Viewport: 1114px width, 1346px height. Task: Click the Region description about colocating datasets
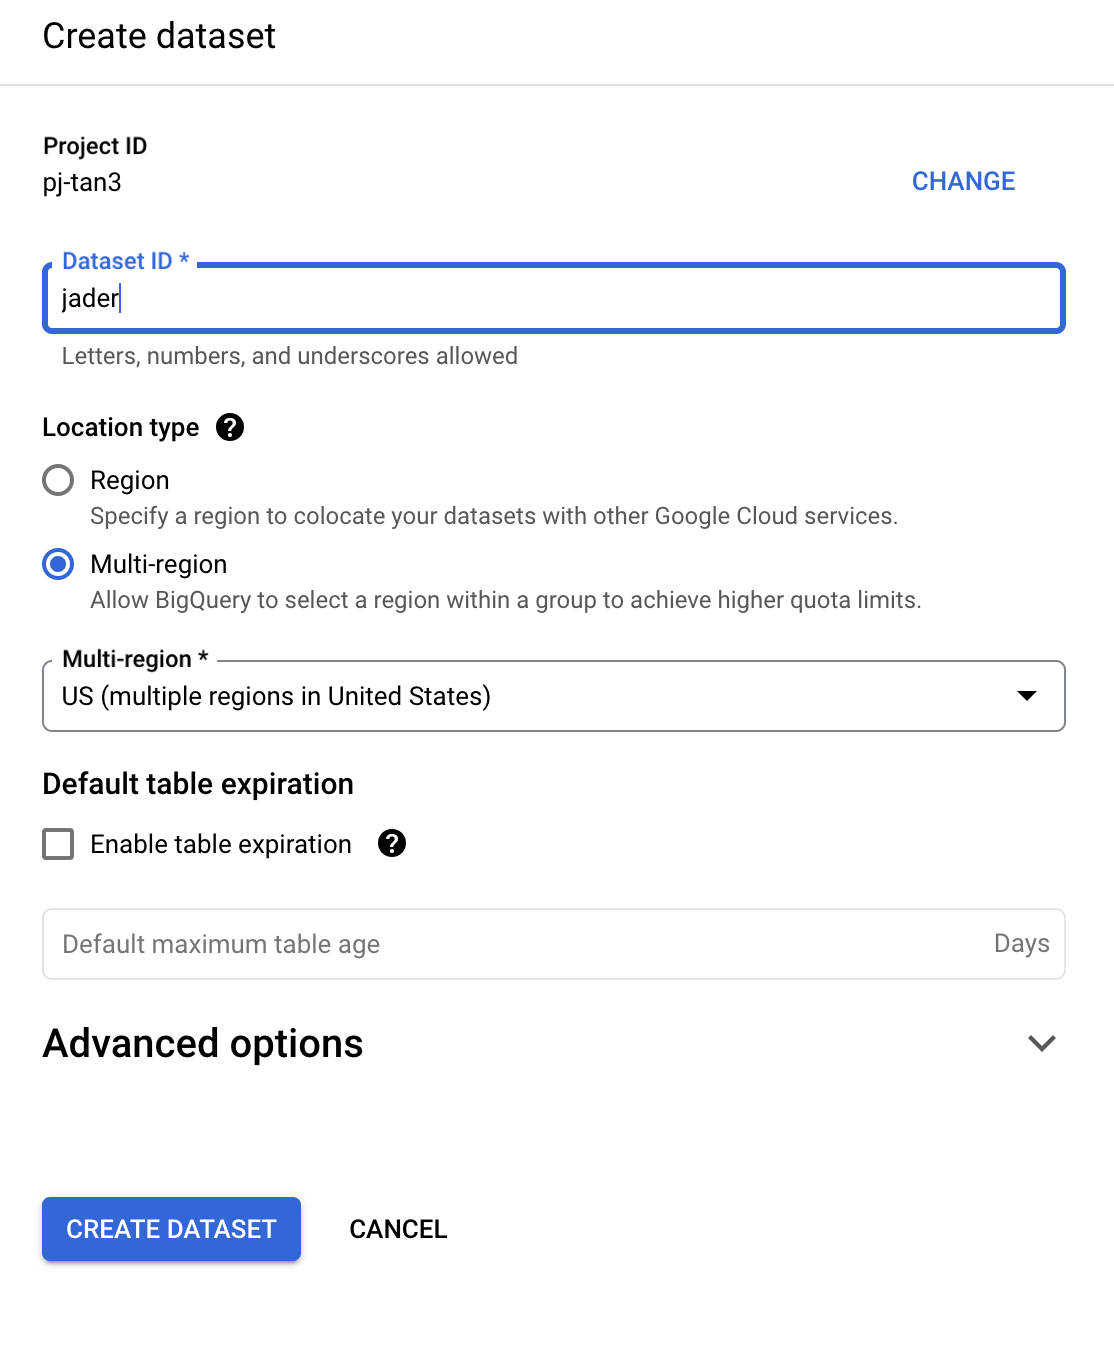(x=494, y=516)
